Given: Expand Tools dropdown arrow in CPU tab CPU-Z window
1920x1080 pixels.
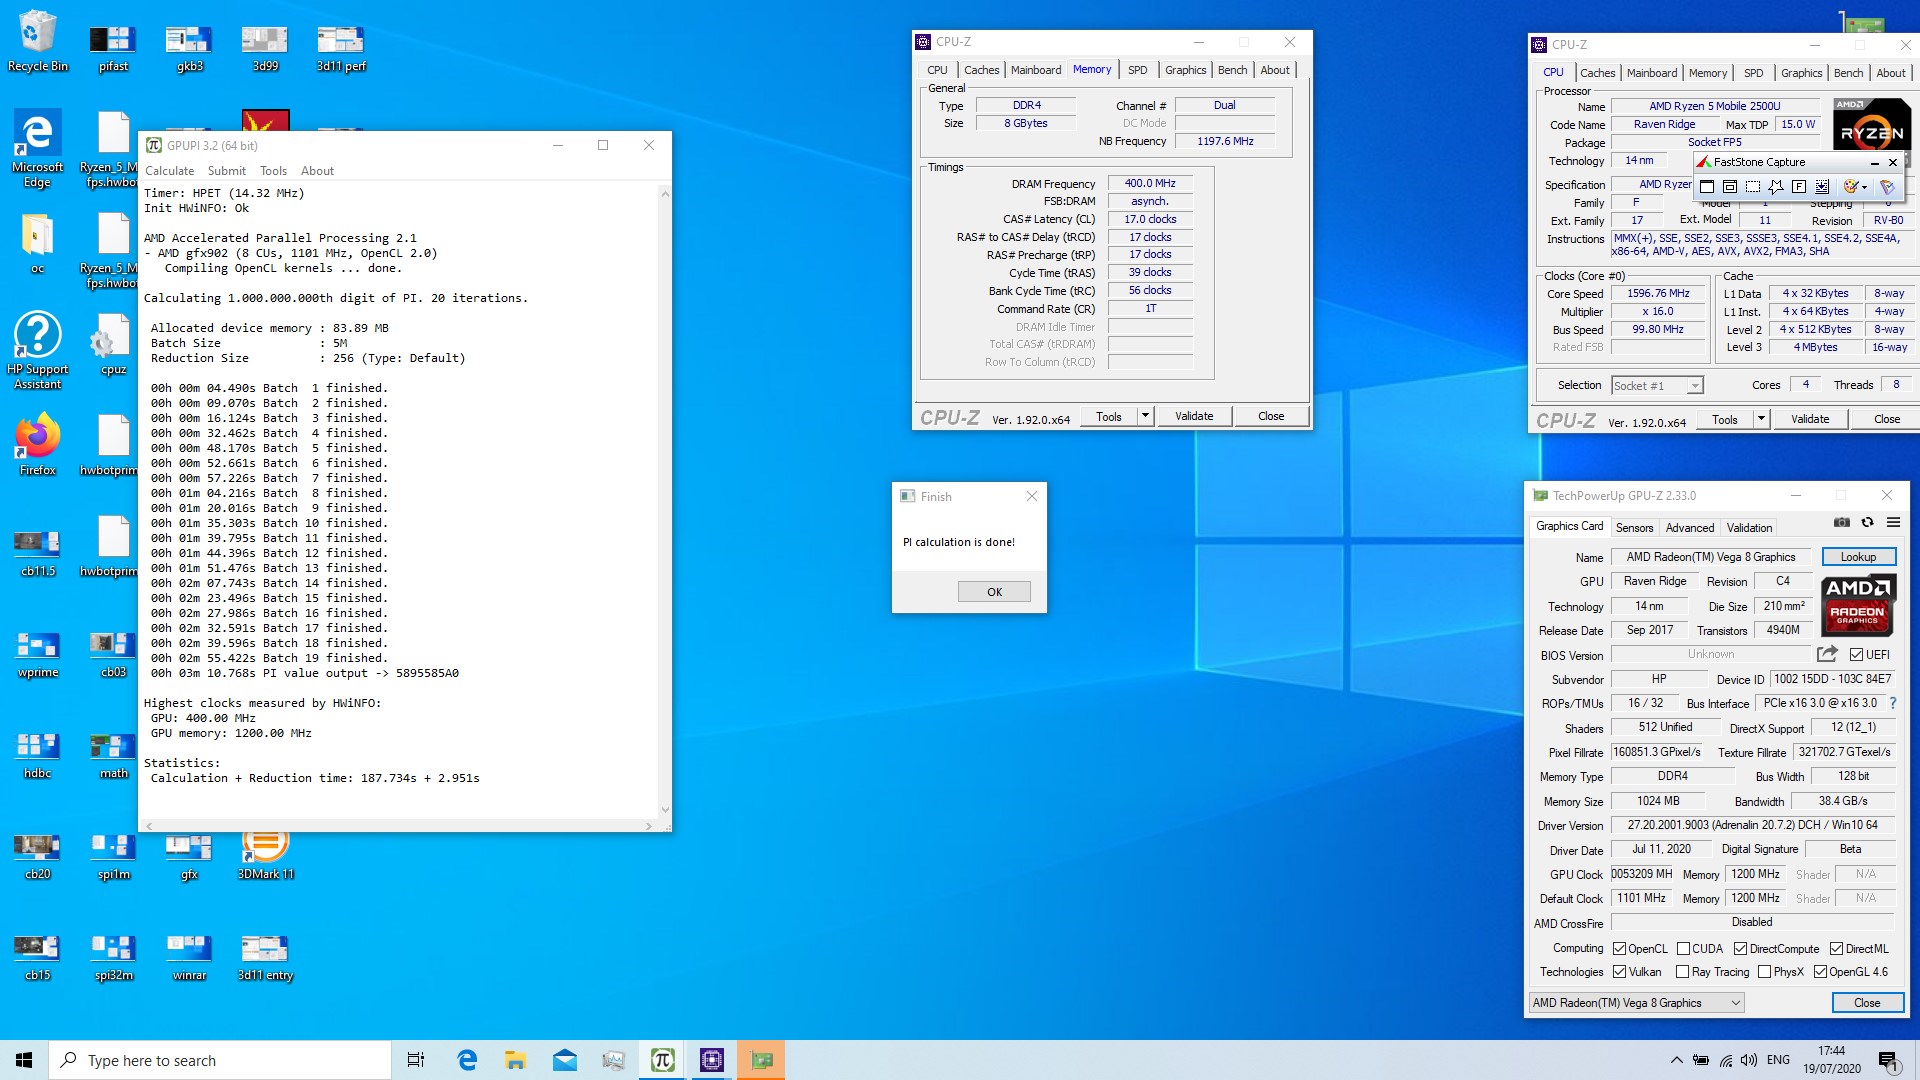Looking at the screenshot, I should (1761, 419).
